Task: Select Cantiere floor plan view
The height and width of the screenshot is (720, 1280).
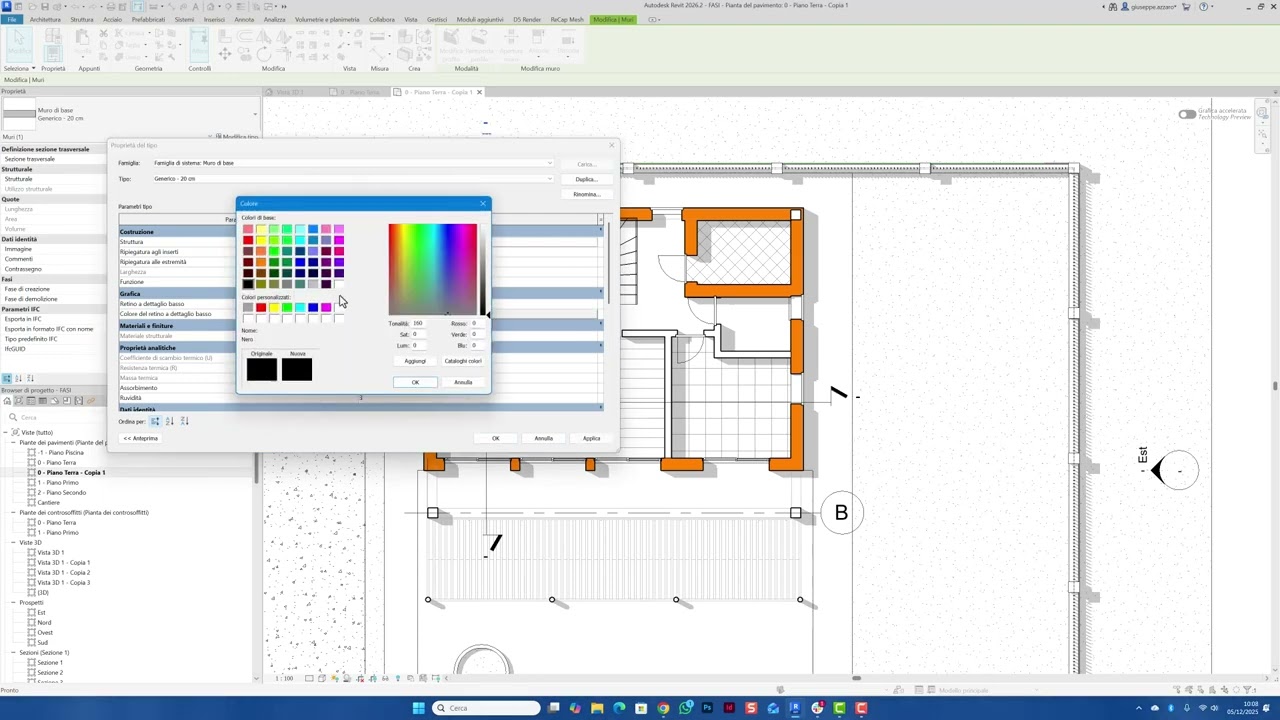Action: [49, 502]
